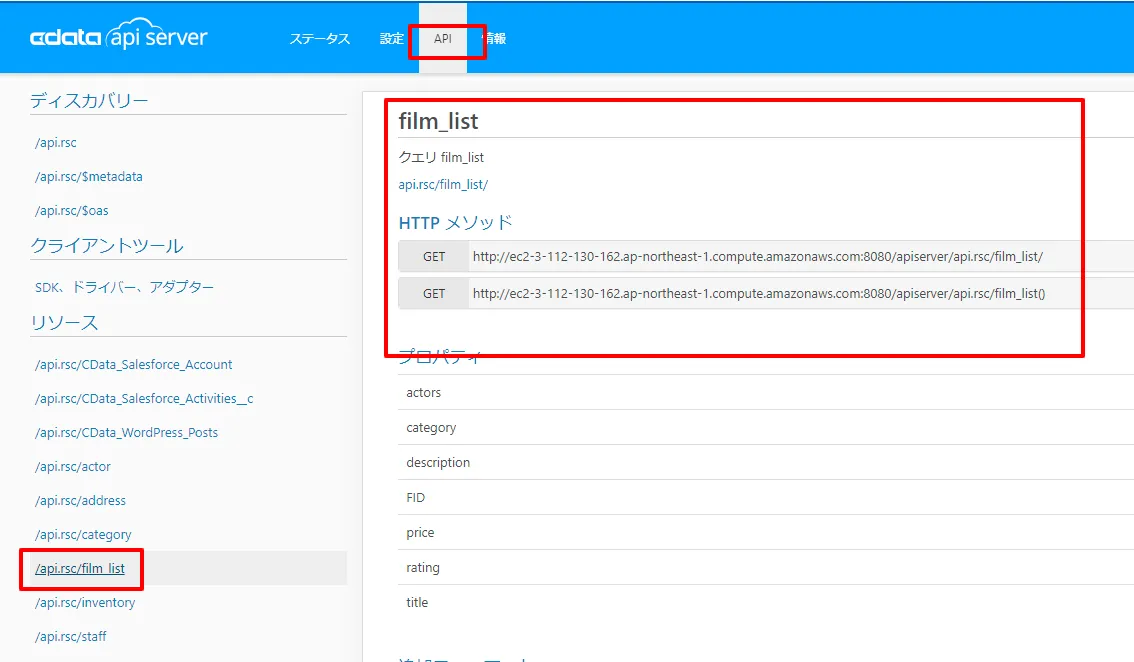The height and width of the screenshot is (662, 1134).
Task: Select the CData_WordPress_Posts resource
Action: click(x=127, y=433)
